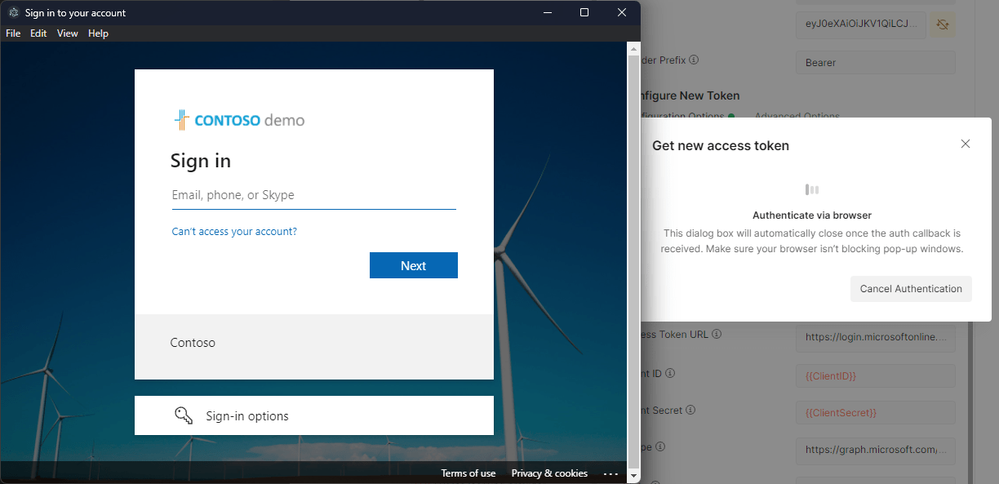Open Sign-in options
The image size is (999, 484).
tap(314, 416)
